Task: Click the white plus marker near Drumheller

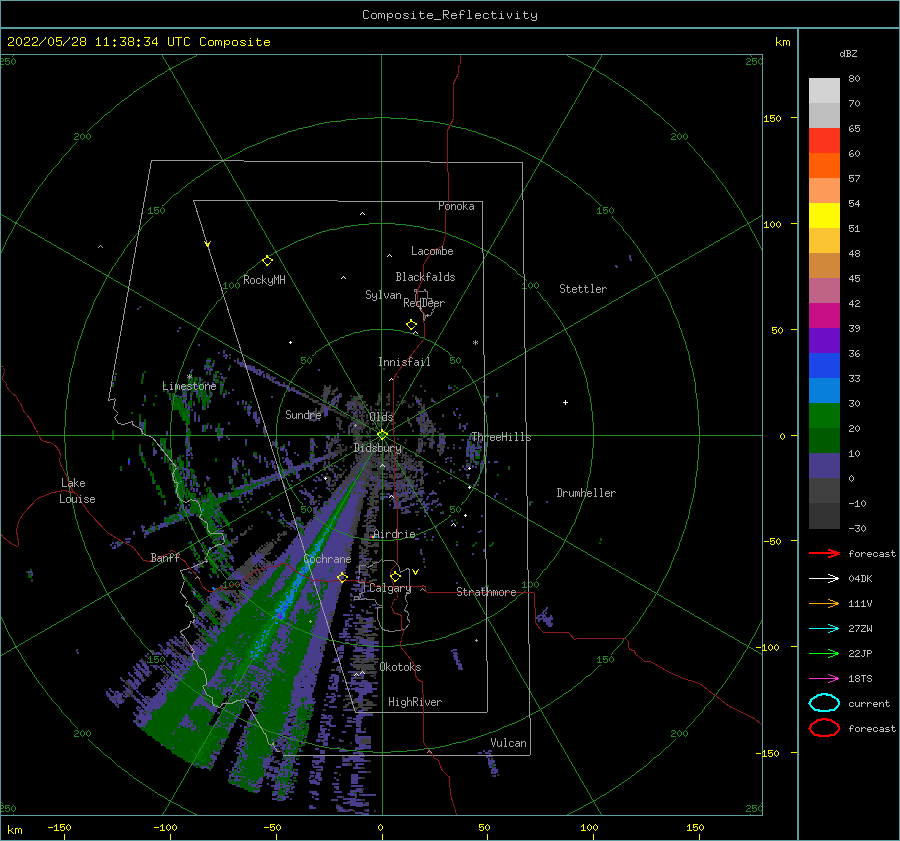Action: point(565,402)
